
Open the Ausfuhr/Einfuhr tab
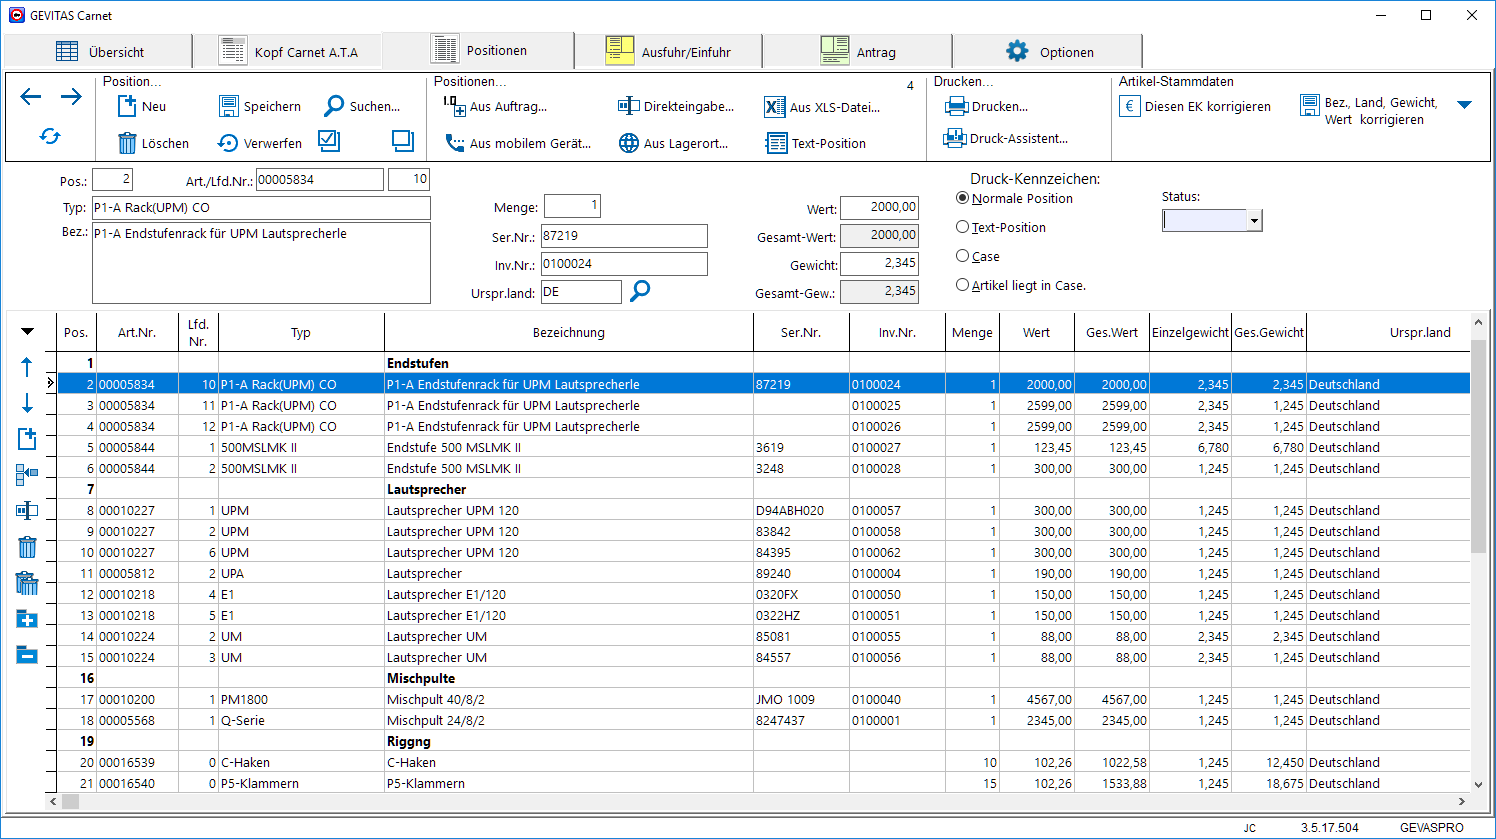[669, 52]
